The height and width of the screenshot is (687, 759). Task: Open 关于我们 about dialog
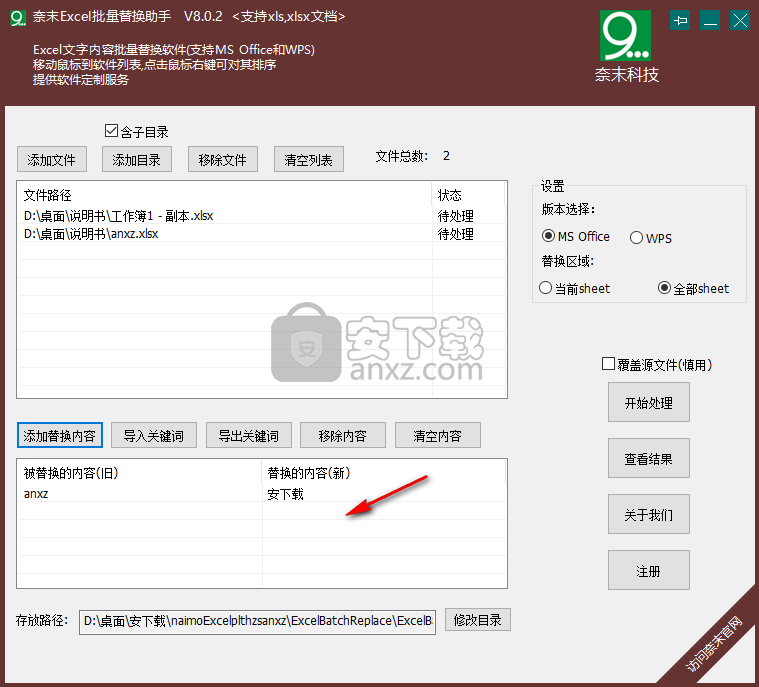(649, 514)
